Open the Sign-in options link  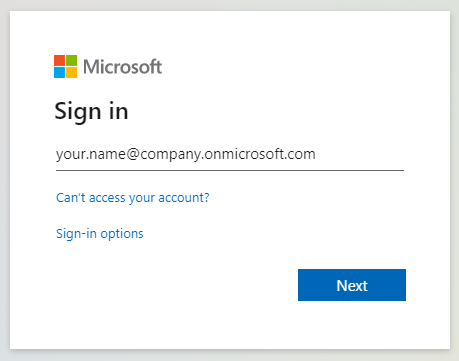point(100,234)
